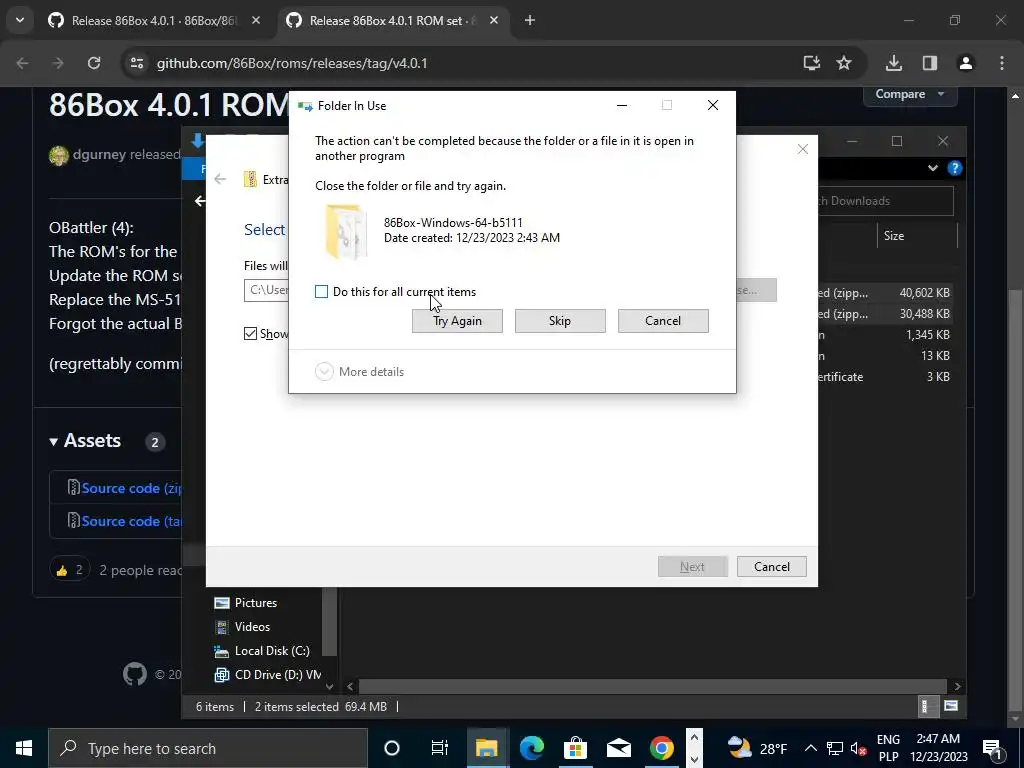The width and height of the screenshot is (1024, 768).
Task: Click the address bar URL
Action: pos(292,63)
